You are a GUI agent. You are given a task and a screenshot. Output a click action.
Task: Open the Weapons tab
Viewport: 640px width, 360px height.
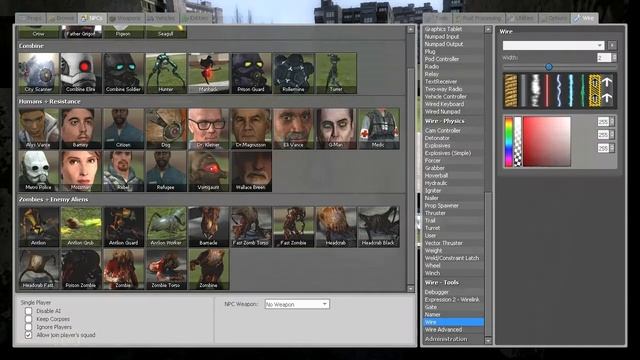tap(125, 18)
